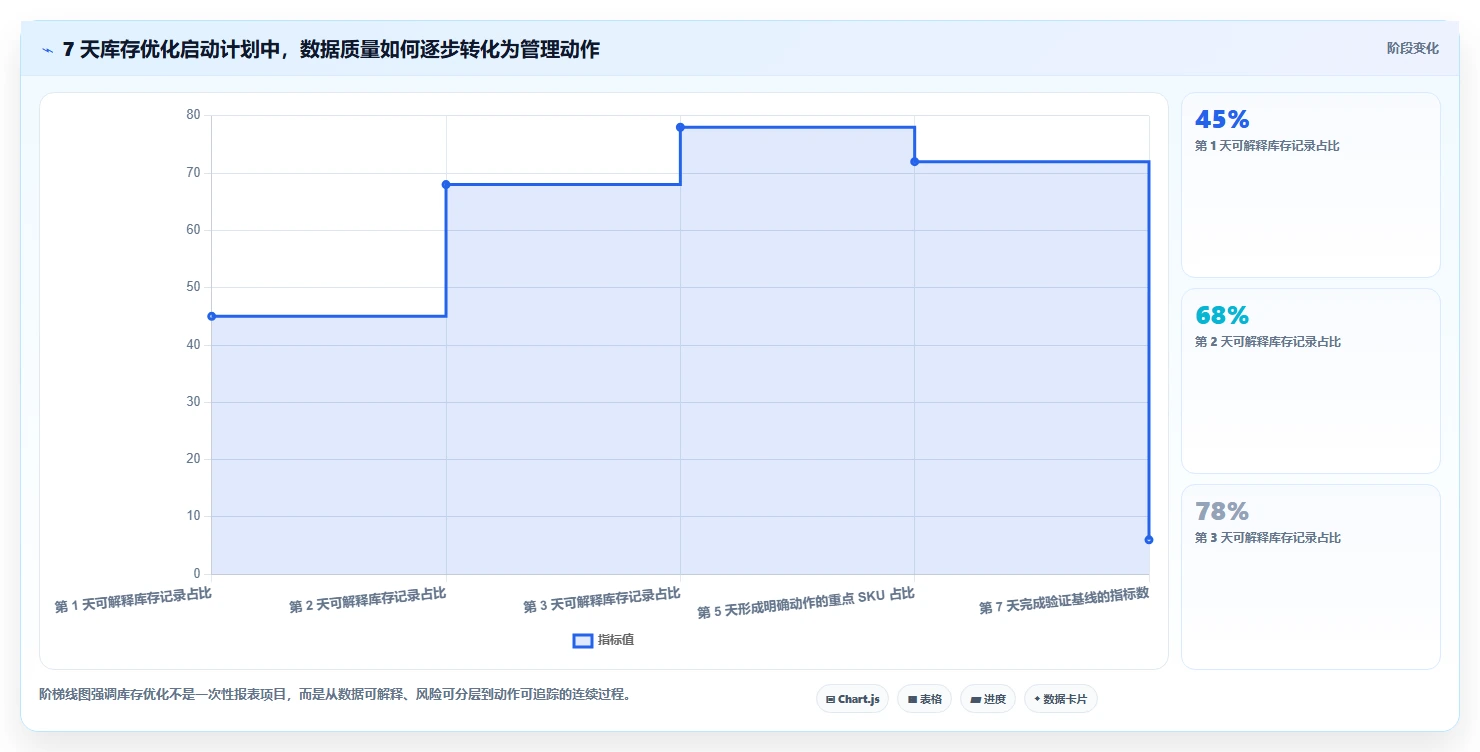Click the data point at value 68
1480x752 pixels.
coord(446,184)
